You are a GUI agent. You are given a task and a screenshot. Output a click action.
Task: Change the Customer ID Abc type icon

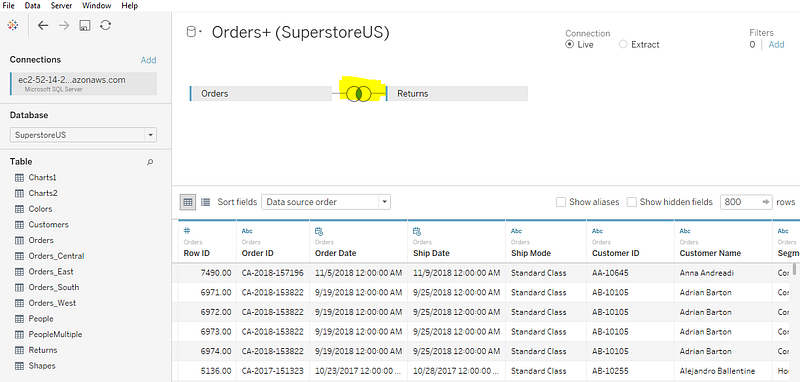597,231
